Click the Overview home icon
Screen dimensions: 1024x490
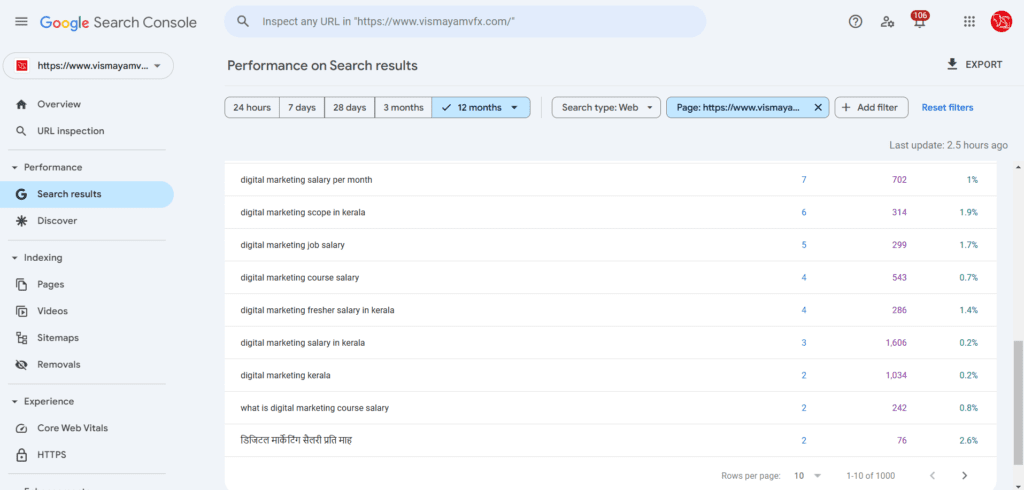[x=22, y=104]
